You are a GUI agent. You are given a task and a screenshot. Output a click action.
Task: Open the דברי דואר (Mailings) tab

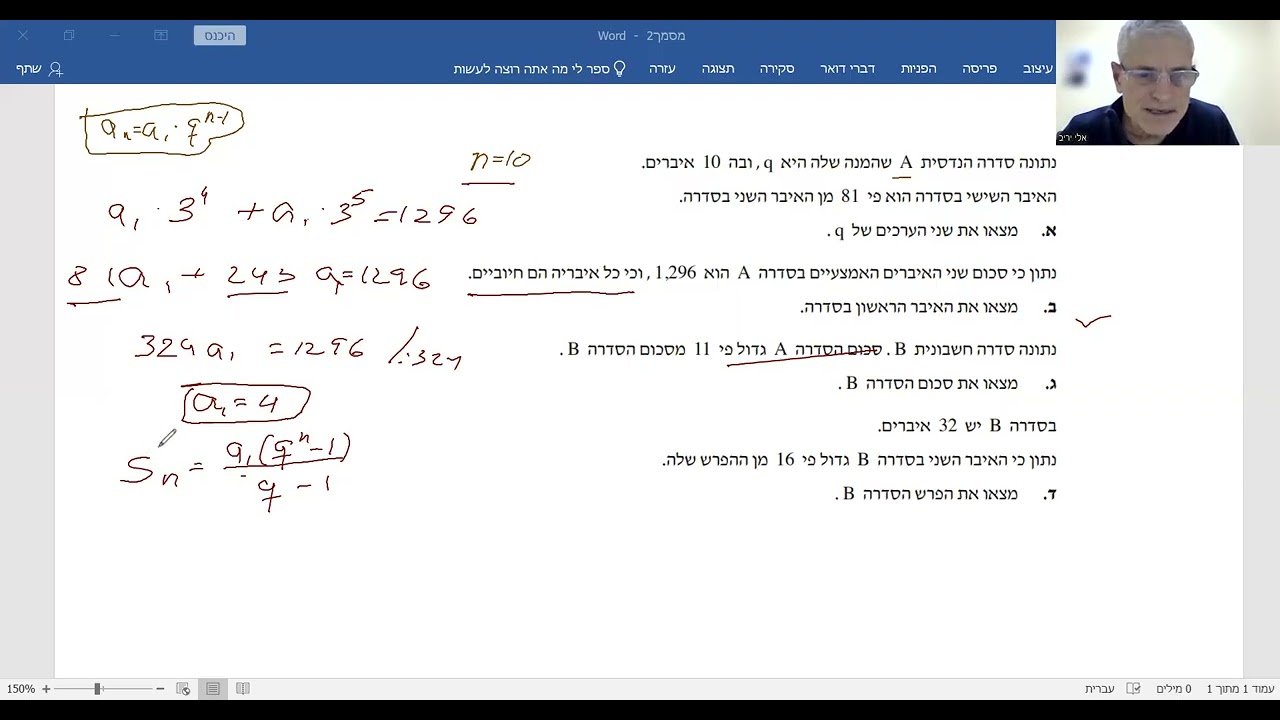click(x=847, y=68)
